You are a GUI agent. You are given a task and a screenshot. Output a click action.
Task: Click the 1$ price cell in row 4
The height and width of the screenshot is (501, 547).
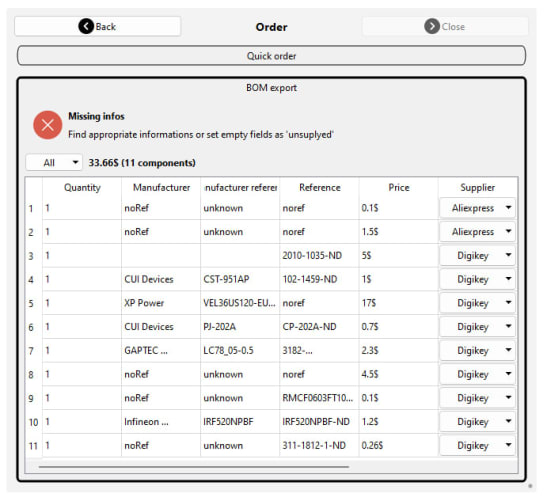pyautogui.click(x=399, y=279)
